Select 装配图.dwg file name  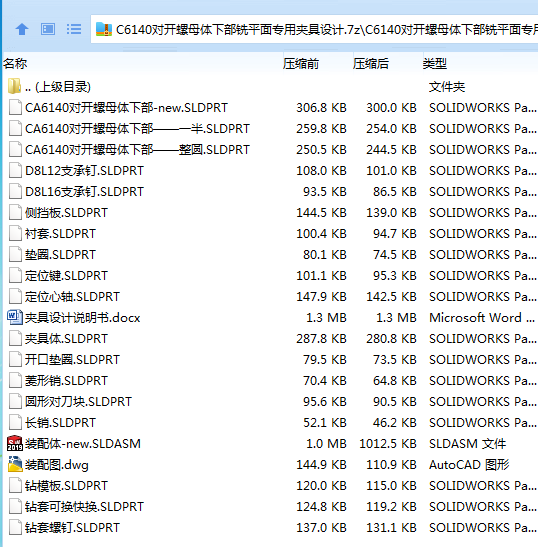57,465
